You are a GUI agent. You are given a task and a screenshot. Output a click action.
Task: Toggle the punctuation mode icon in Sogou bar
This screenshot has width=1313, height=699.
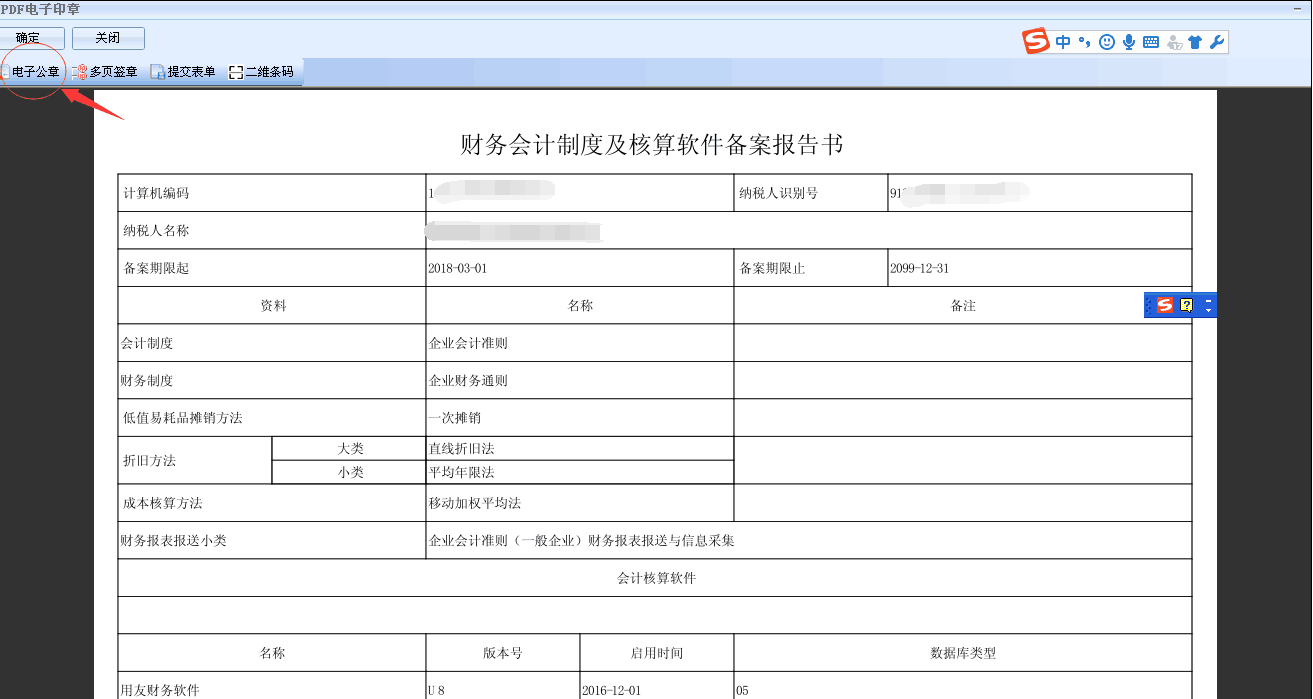(1084, 42)
